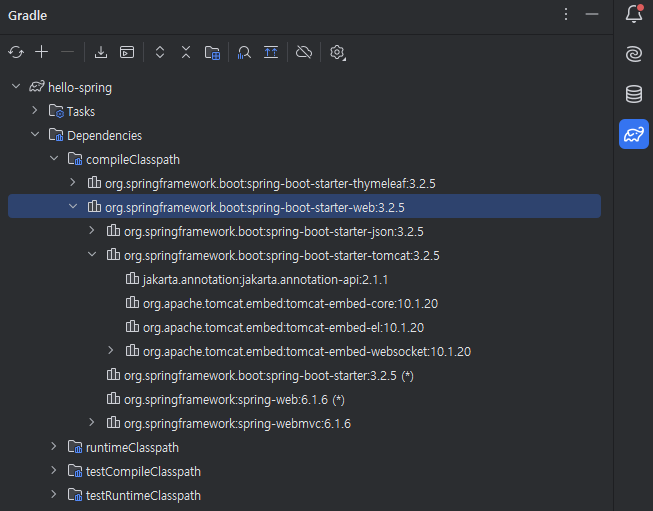
Task: Select spring-boot-starter-web:3.2.5 row
Action: point(304,206)
